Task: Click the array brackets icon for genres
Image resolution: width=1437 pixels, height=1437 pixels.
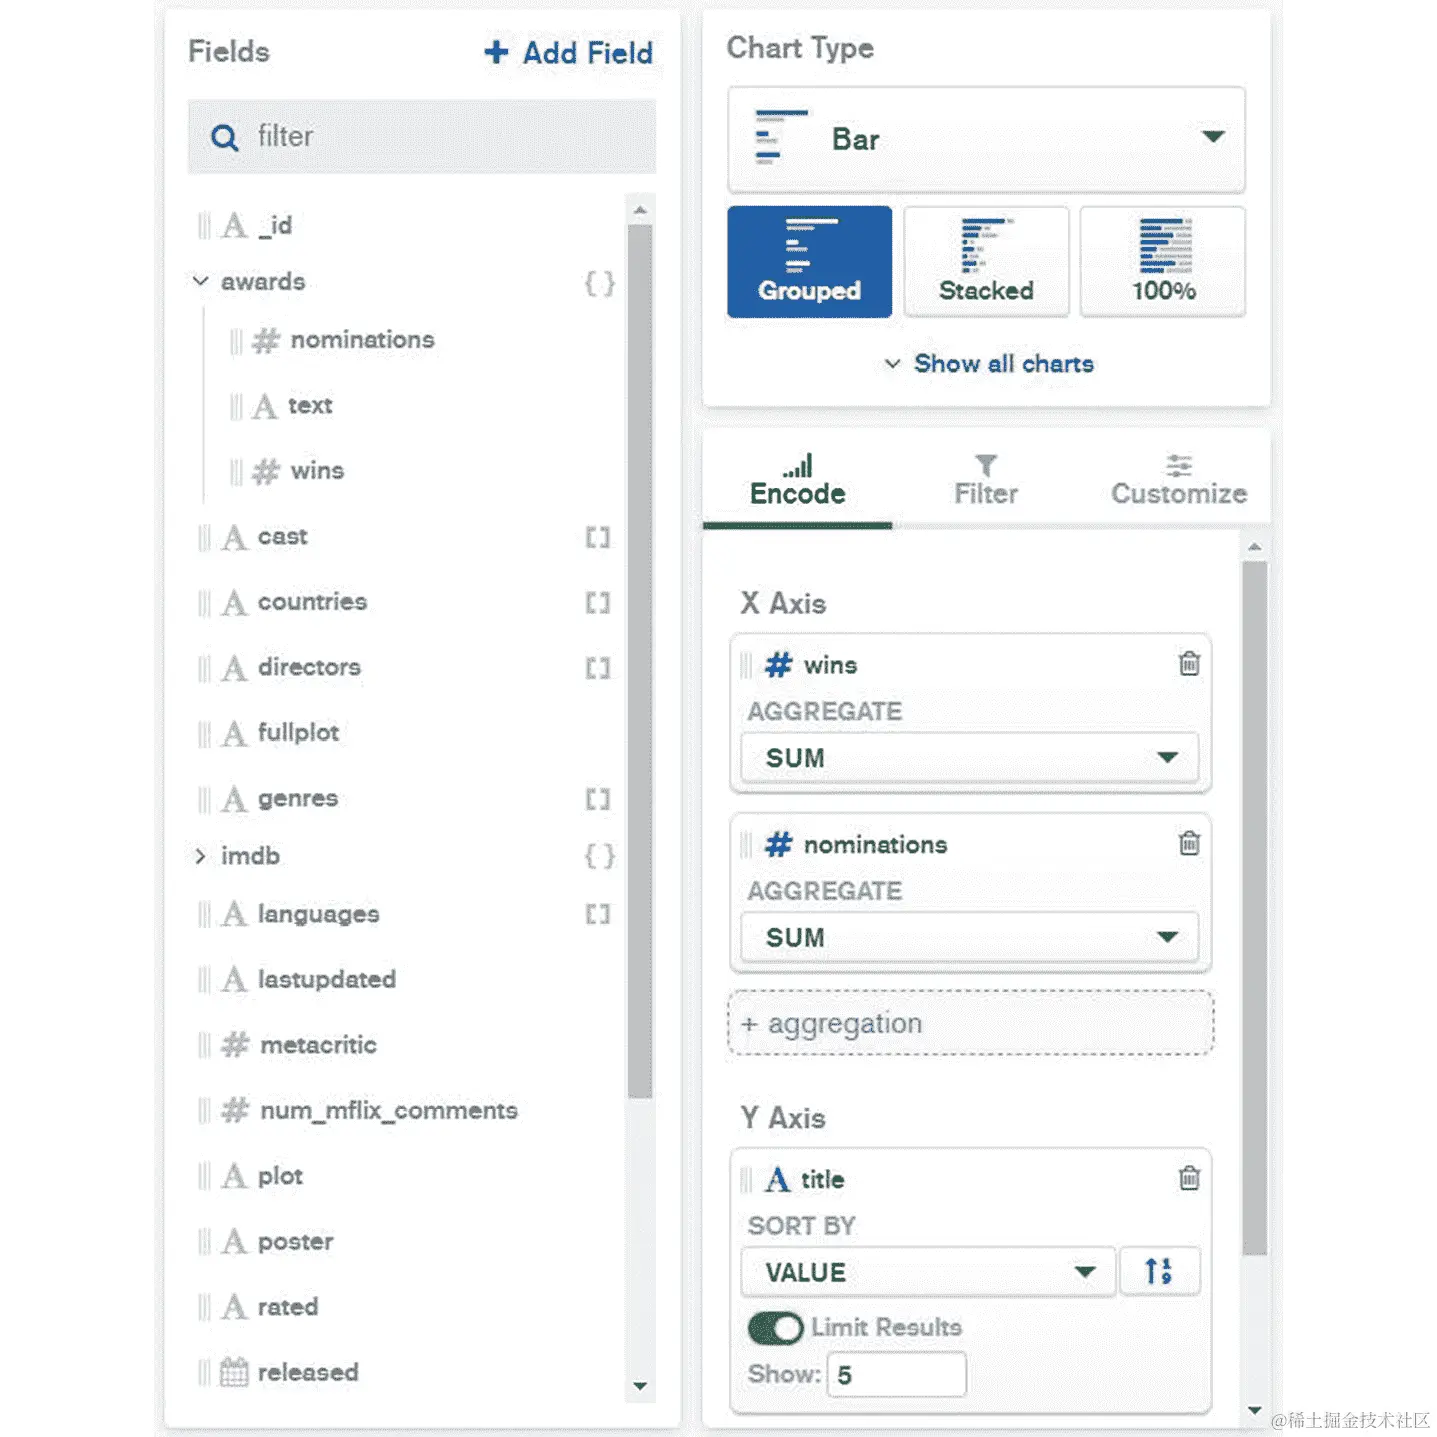Action: click(598, 799)
